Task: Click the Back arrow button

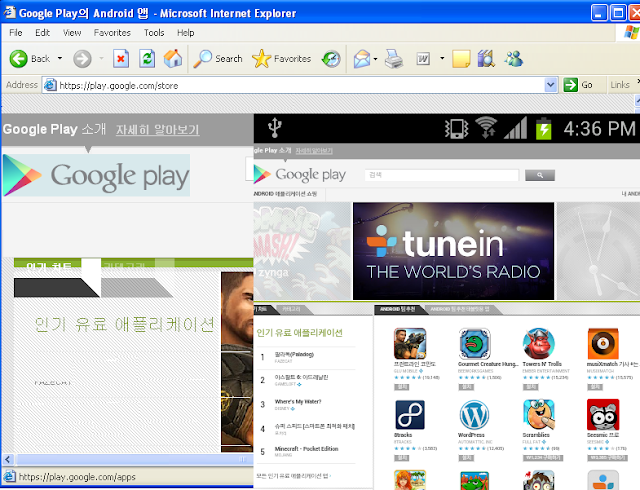Action: [18, 59]
